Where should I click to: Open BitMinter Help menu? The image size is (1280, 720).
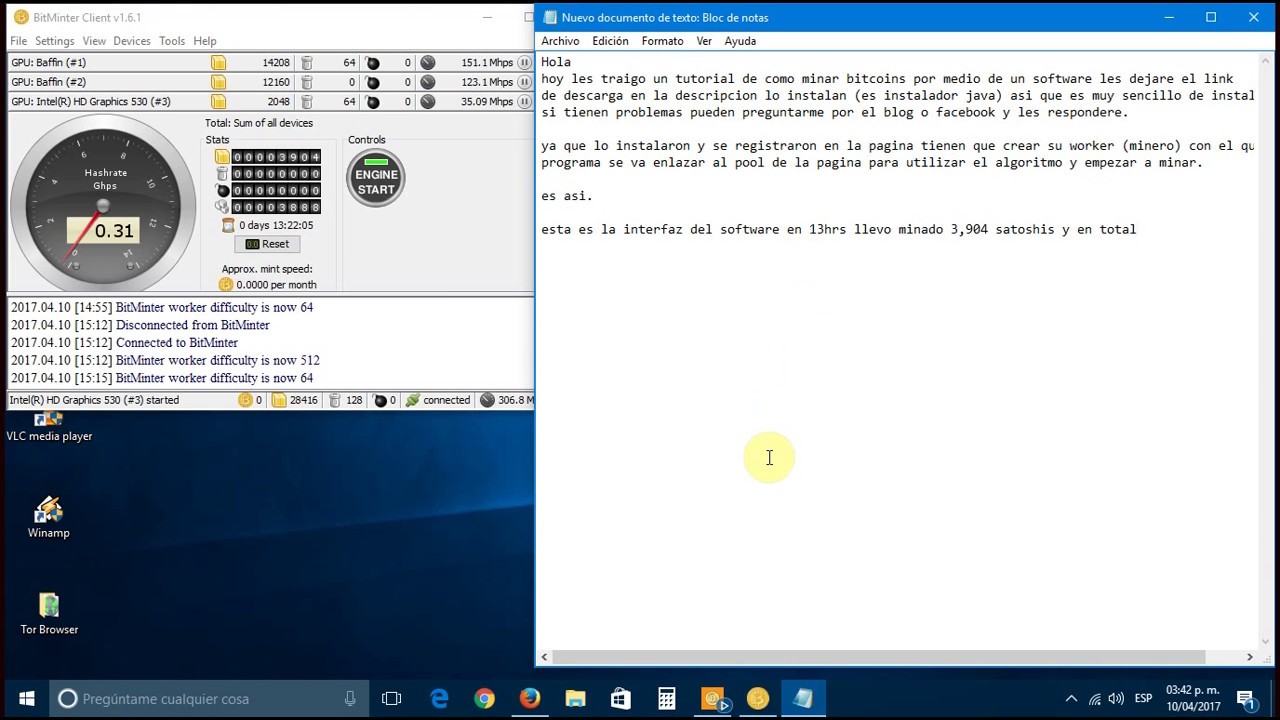205,41
